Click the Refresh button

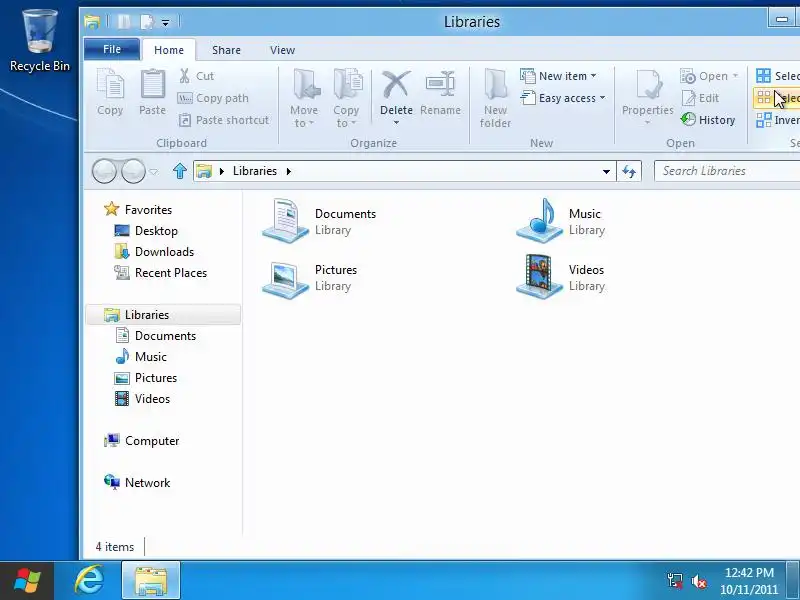point(629,171)
